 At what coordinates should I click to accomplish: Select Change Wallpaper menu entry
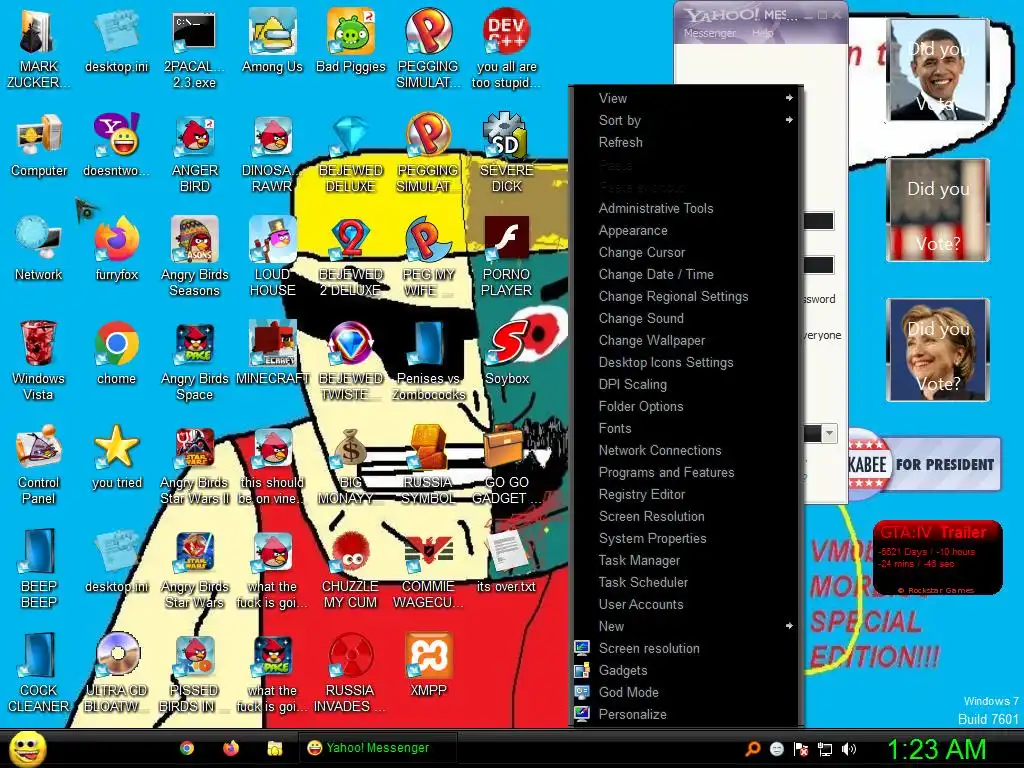point(686,340)
